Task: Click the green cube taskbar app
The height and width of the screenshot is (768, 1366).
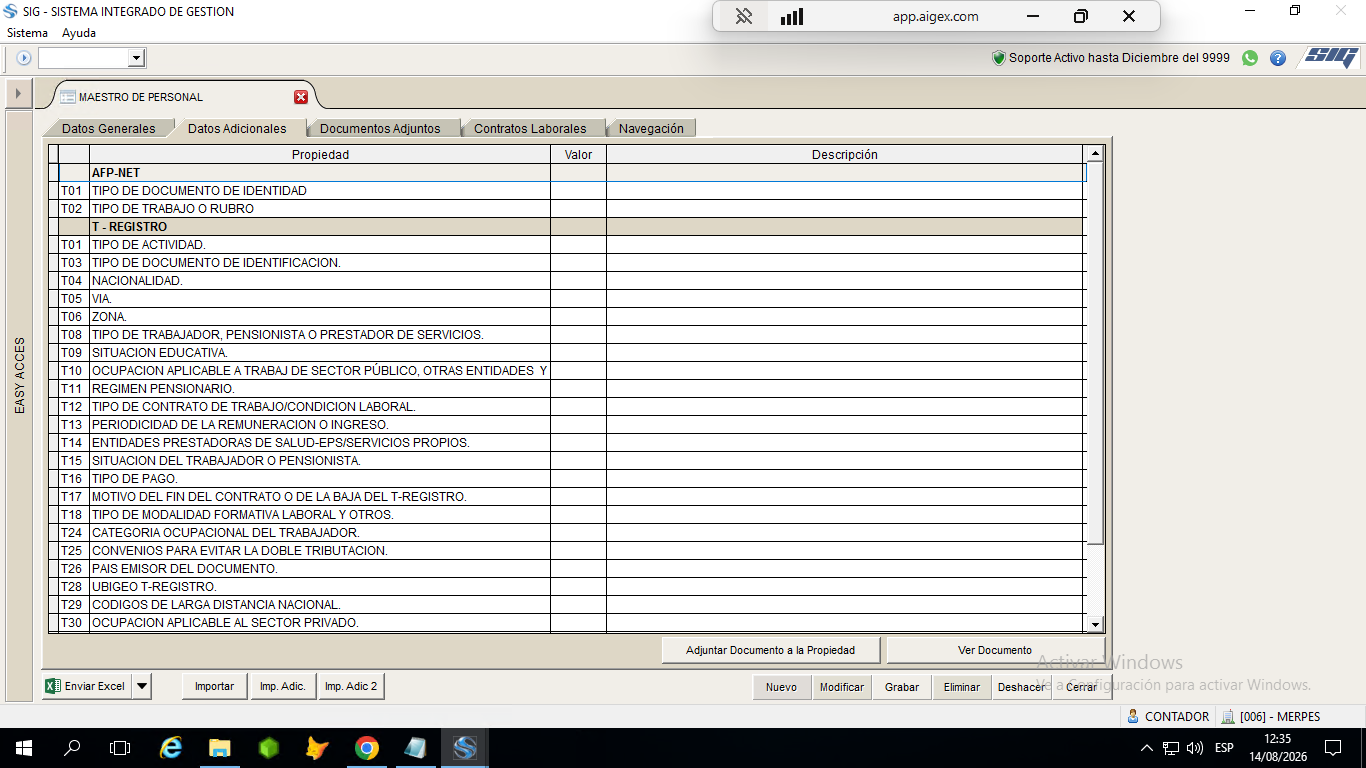Action: (x=269, y=748)
